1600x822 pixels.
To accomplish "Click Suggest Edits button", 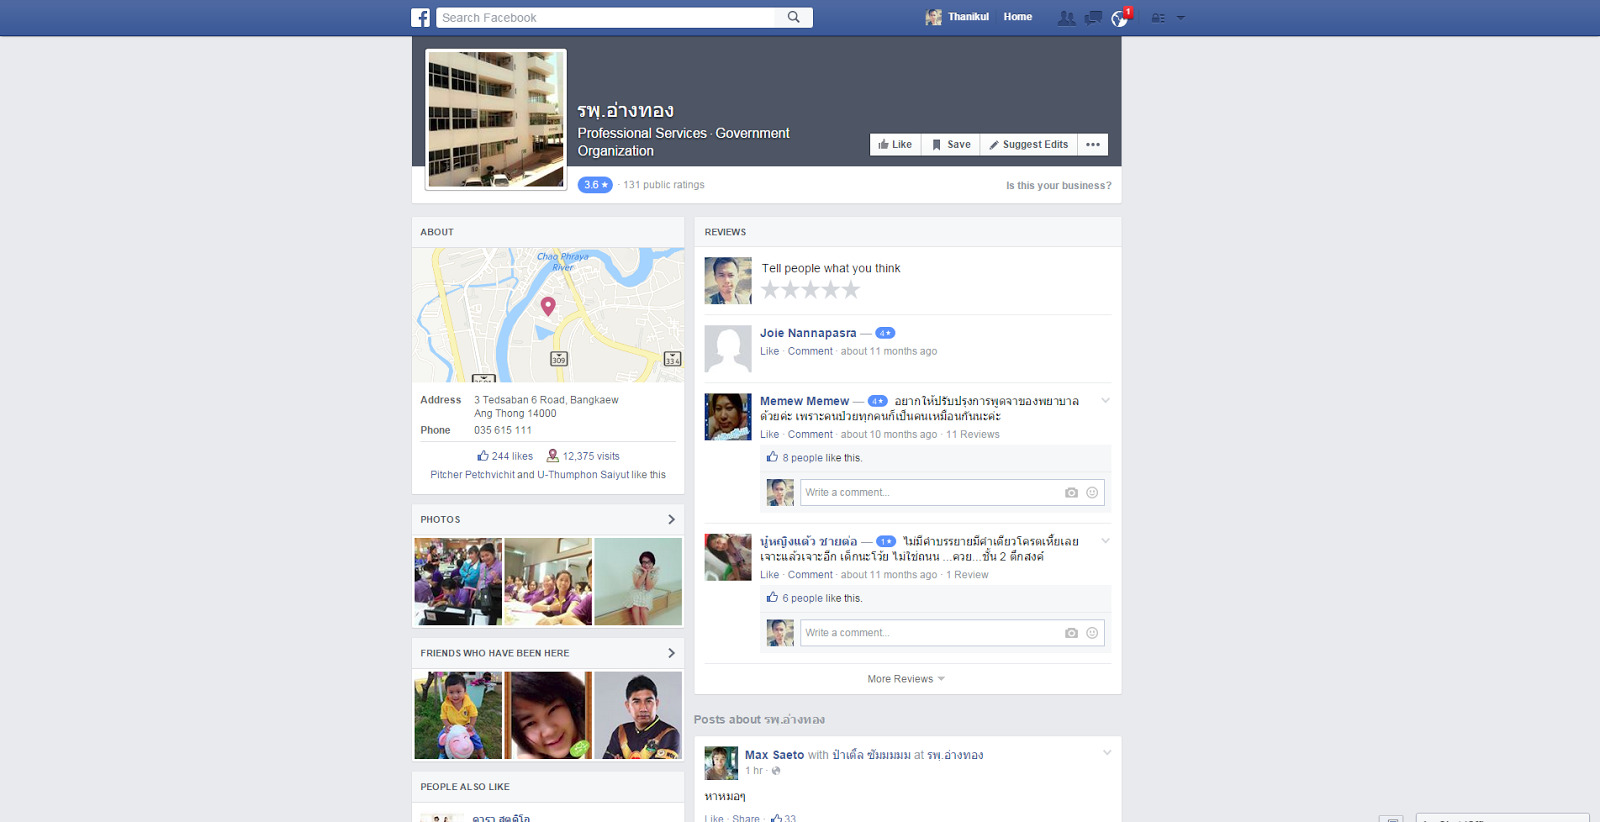I will click(x=1029, y=145).
